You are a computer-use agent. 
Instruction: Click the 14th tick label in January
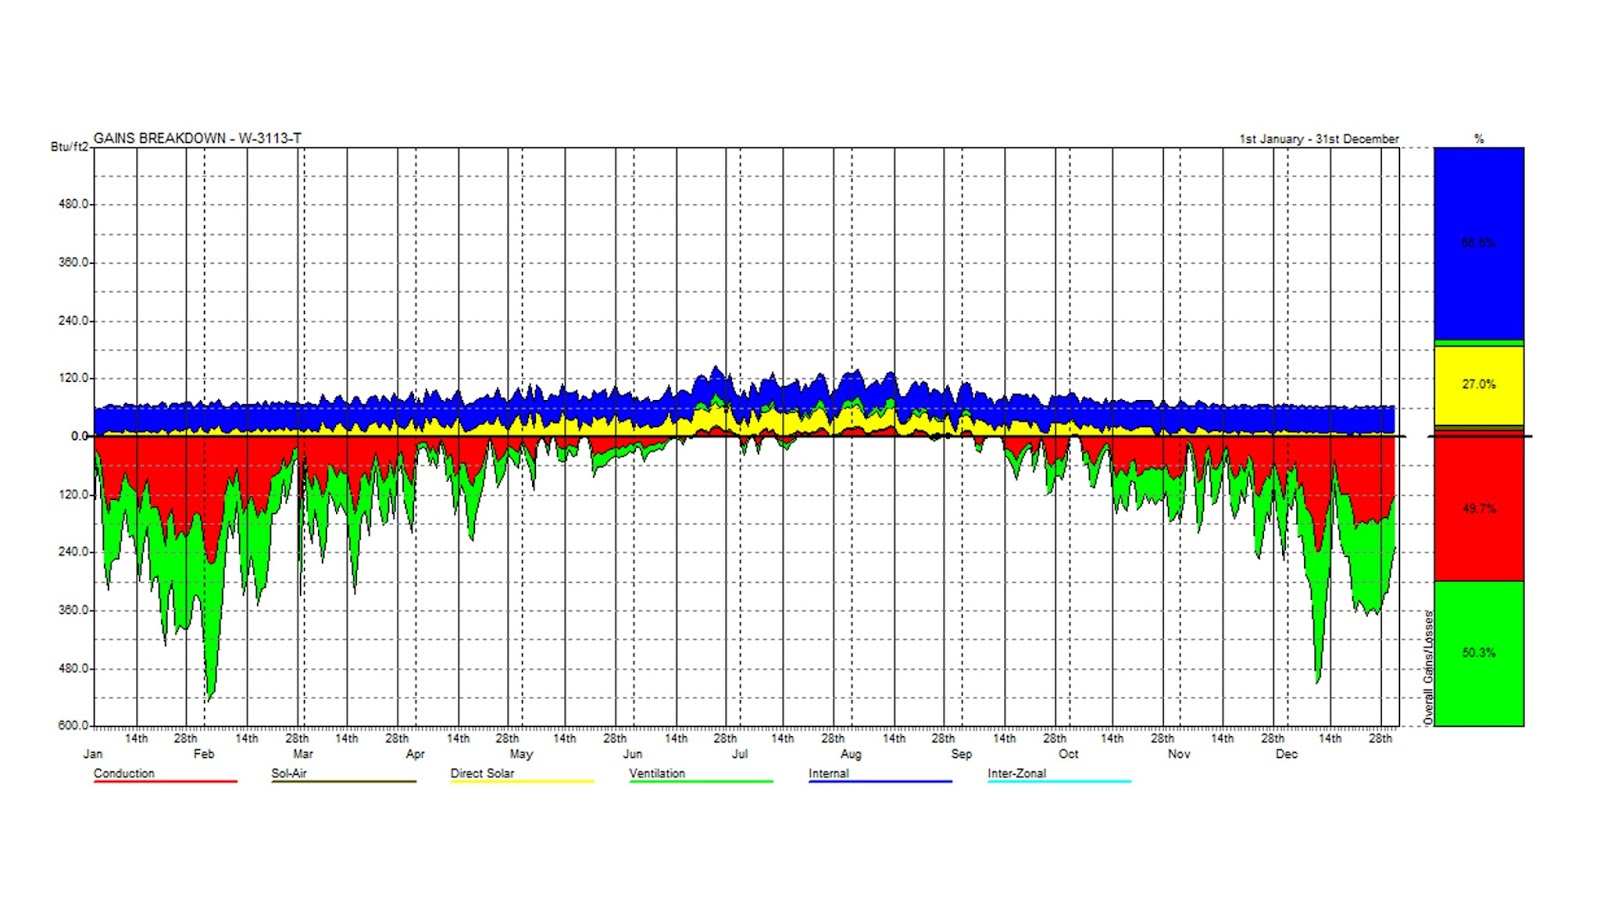(136, 739)
